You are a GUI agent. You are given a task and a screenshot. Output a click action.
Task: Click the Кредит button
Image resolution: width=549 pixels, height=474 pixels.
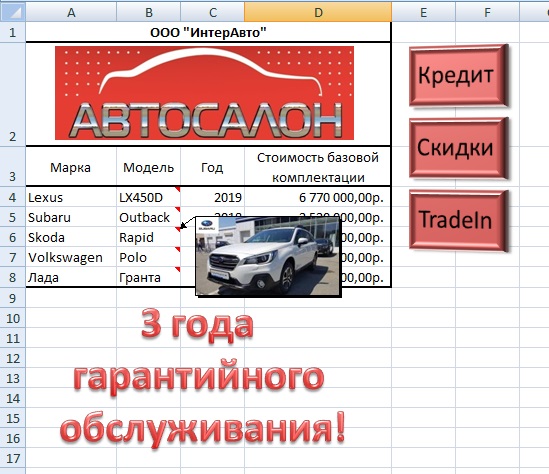pos(458,75)
